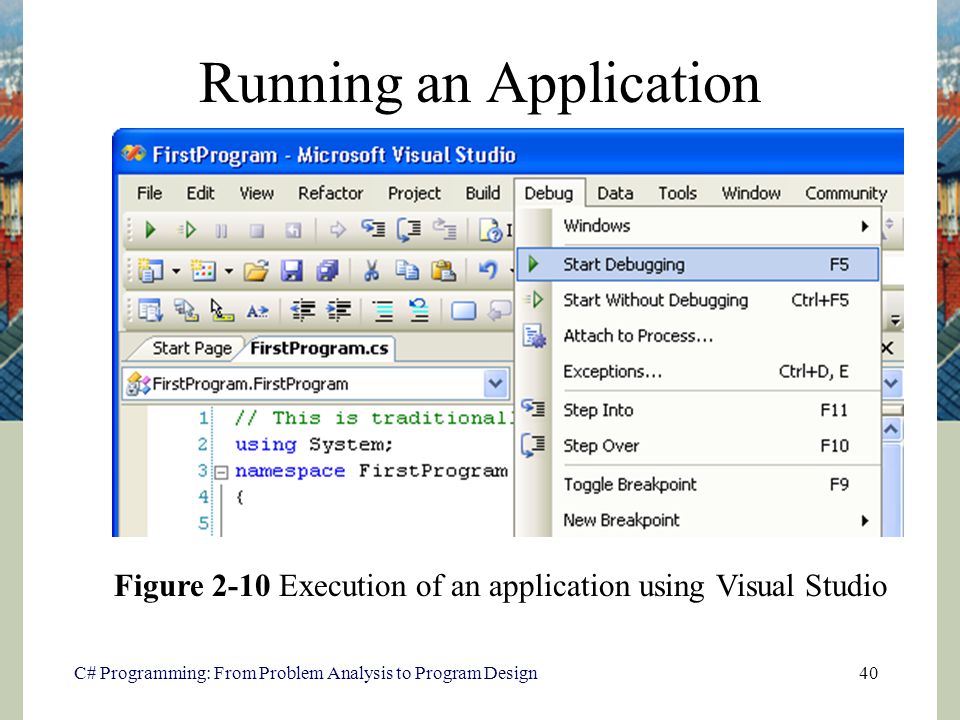Open the Build menu

tap(483, 193)
